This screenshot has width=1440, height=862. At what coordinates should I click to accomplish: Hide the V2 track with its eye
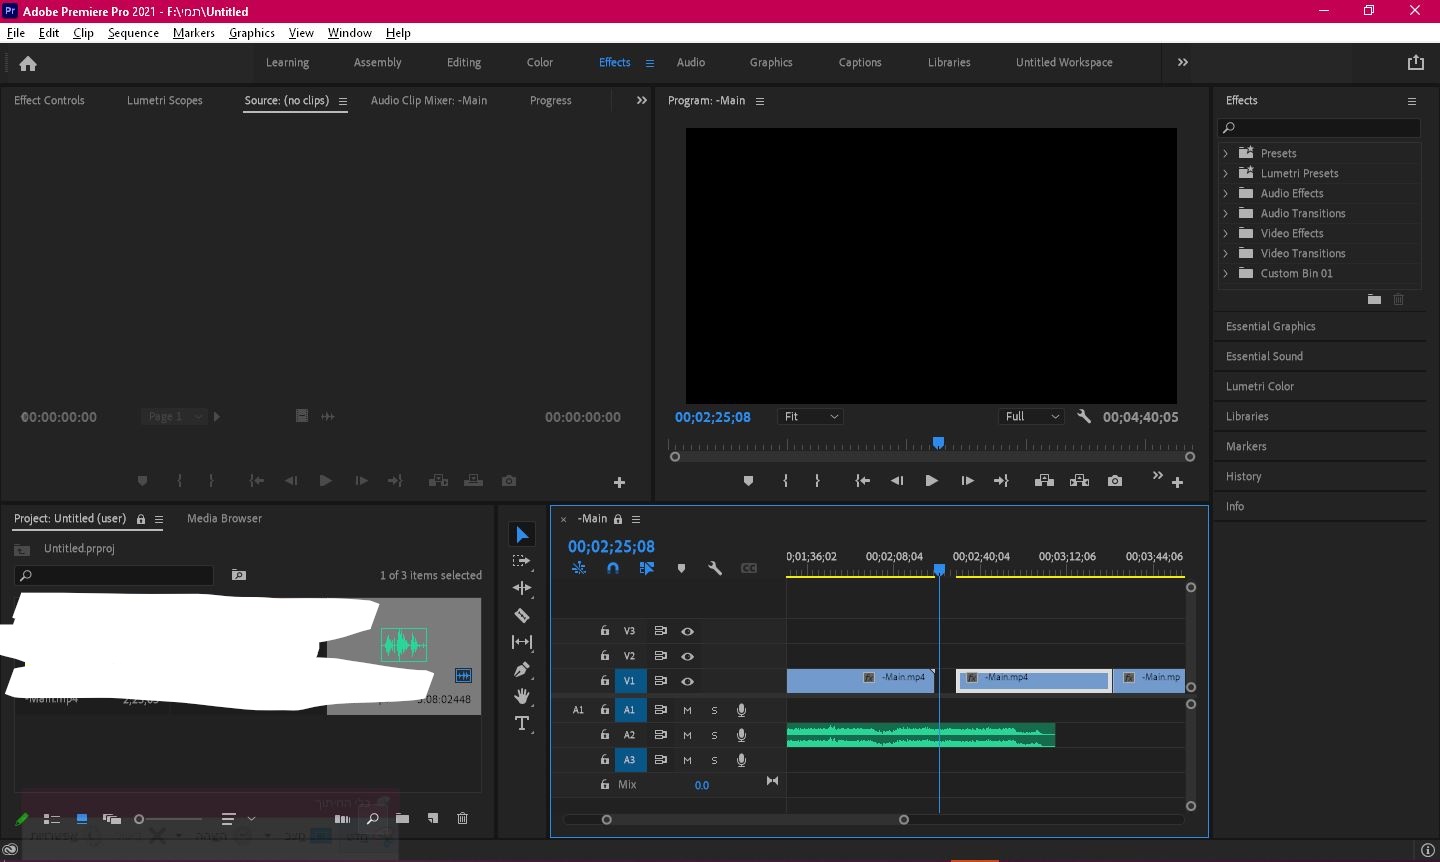pyautogui.click(x=687, y=656)
